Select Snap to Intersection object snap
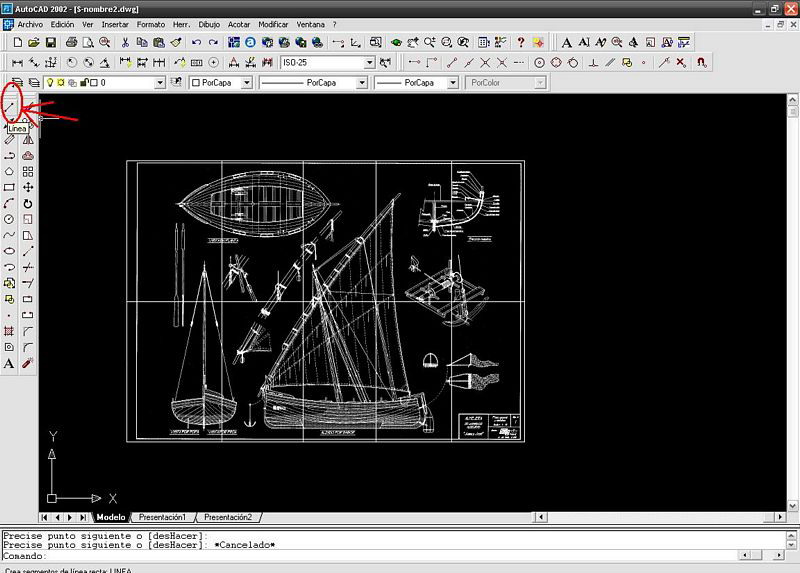The width and height of the screenshot is (800, 573). coord(485,63)
